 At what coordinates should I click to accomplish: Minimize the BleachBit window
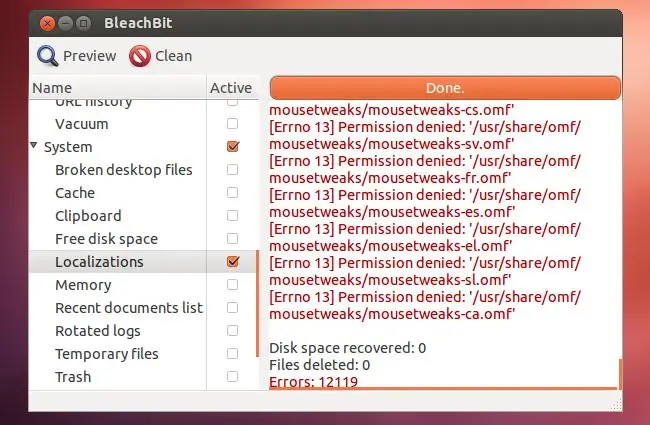[65, 22]
